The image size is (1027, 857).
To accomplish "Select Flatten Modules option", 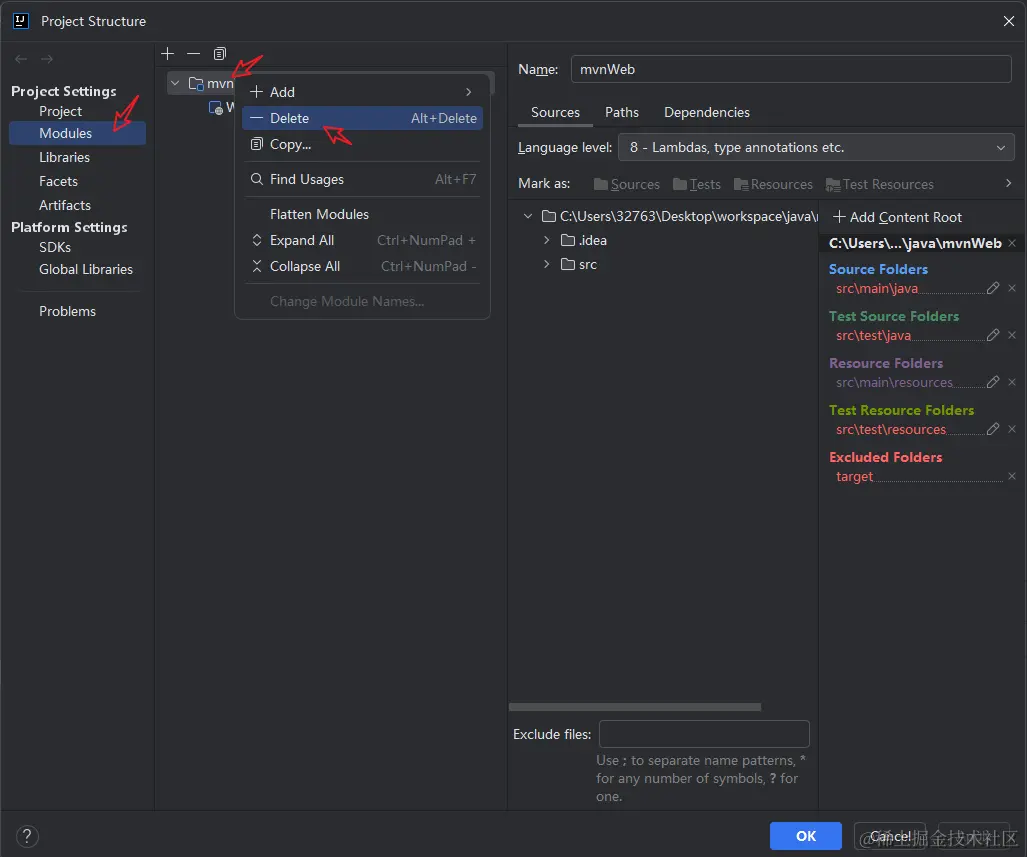I will tap(362, 214).
